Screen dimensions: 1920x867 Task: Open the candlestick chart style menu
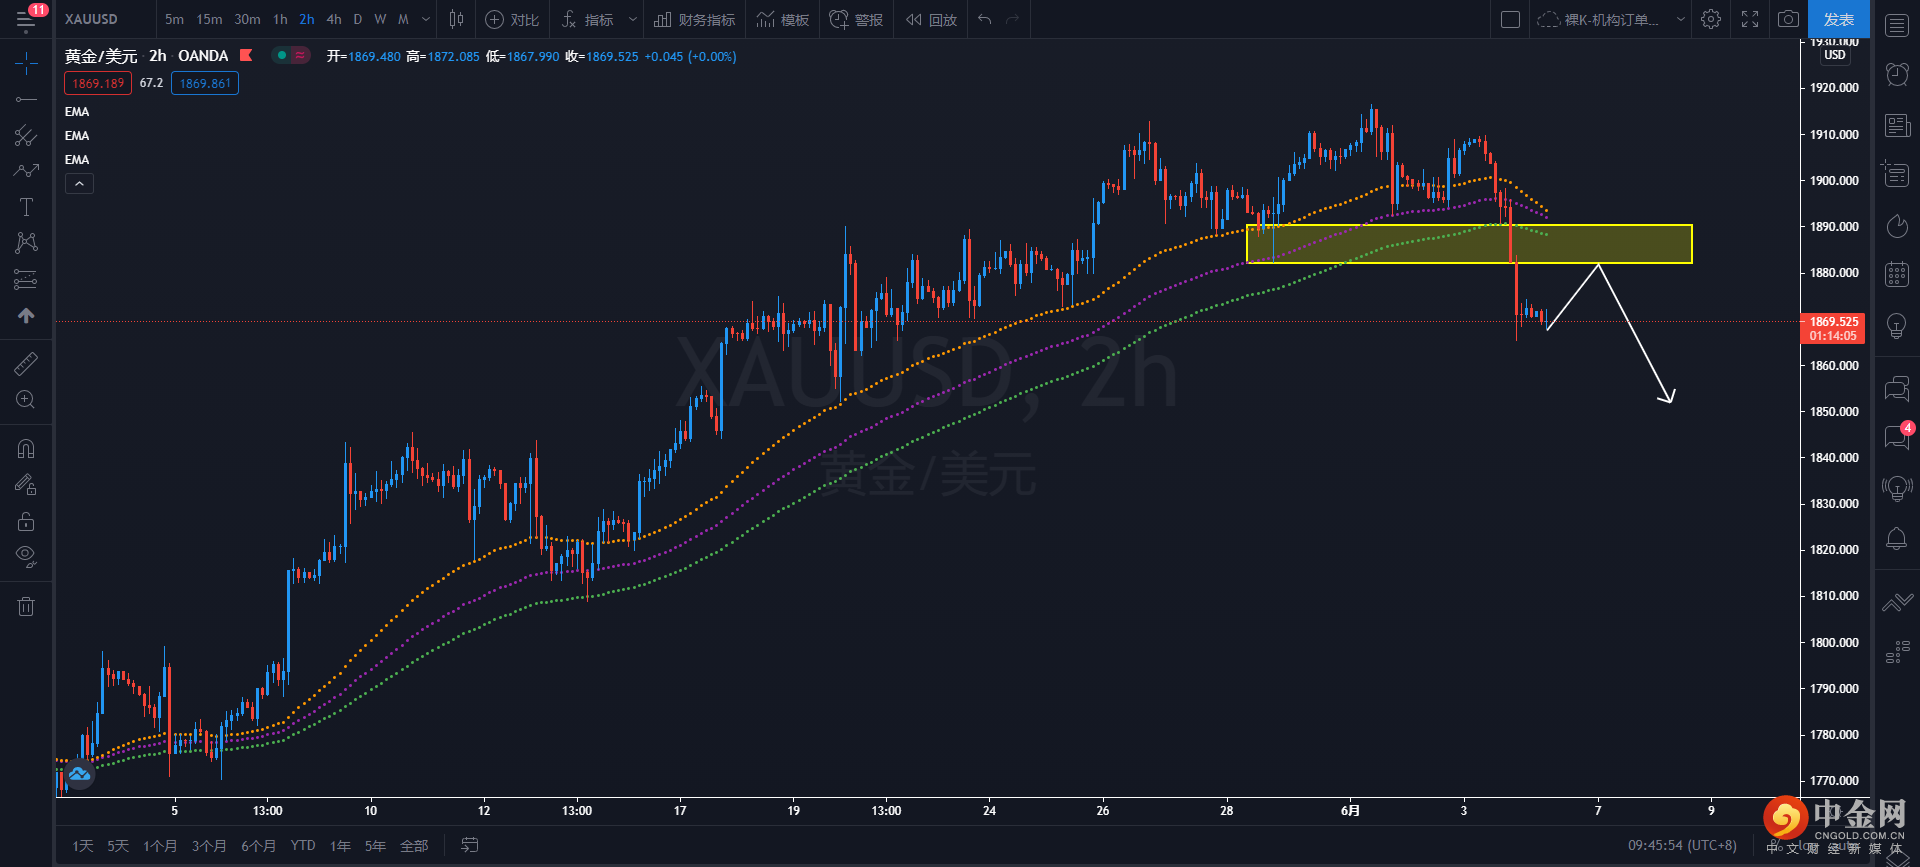(456, 19)
